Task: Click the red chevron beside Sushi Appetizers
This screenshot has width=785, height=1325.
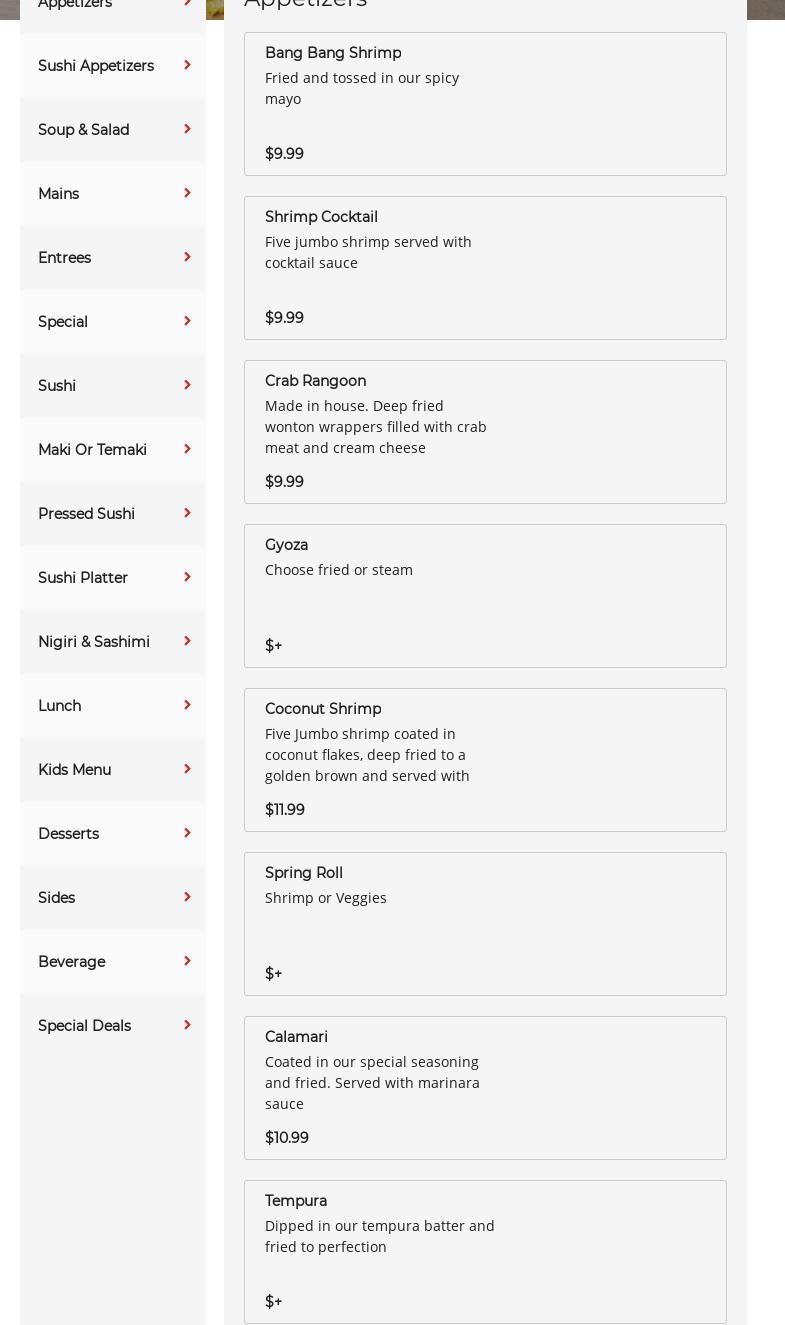Action: click(x=187, y=65)
